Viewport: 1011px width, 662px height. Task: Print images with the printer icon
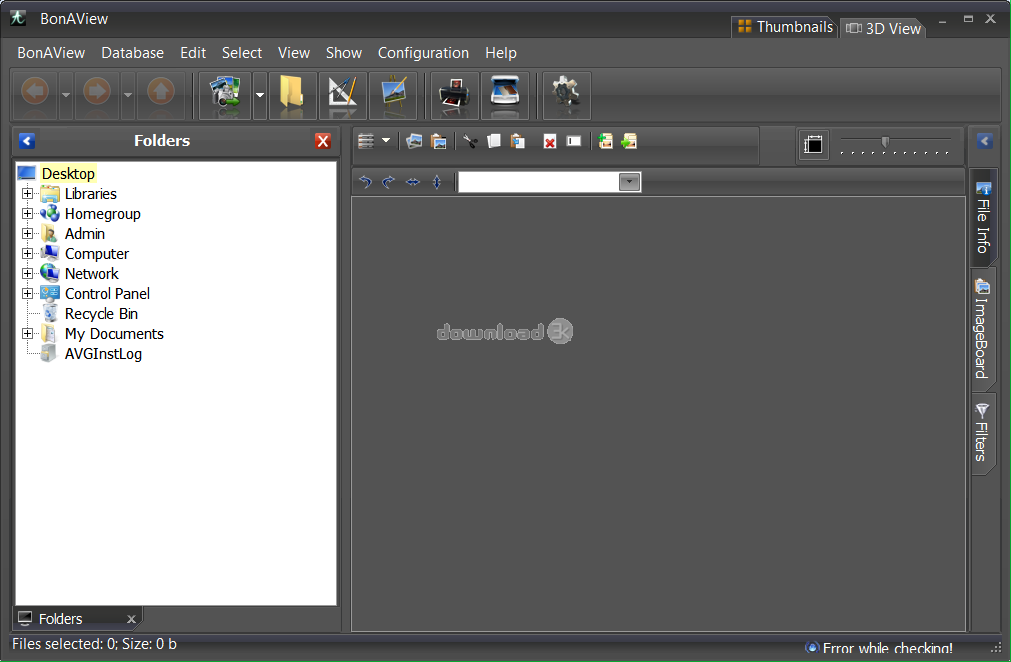(455, 95)
